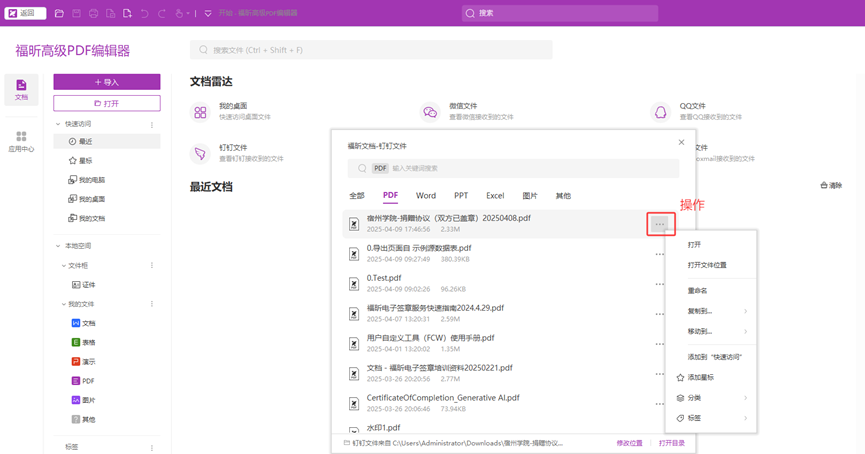Select the 图片 category under 我的文件
865x454 pixels.
click(84, 400)
